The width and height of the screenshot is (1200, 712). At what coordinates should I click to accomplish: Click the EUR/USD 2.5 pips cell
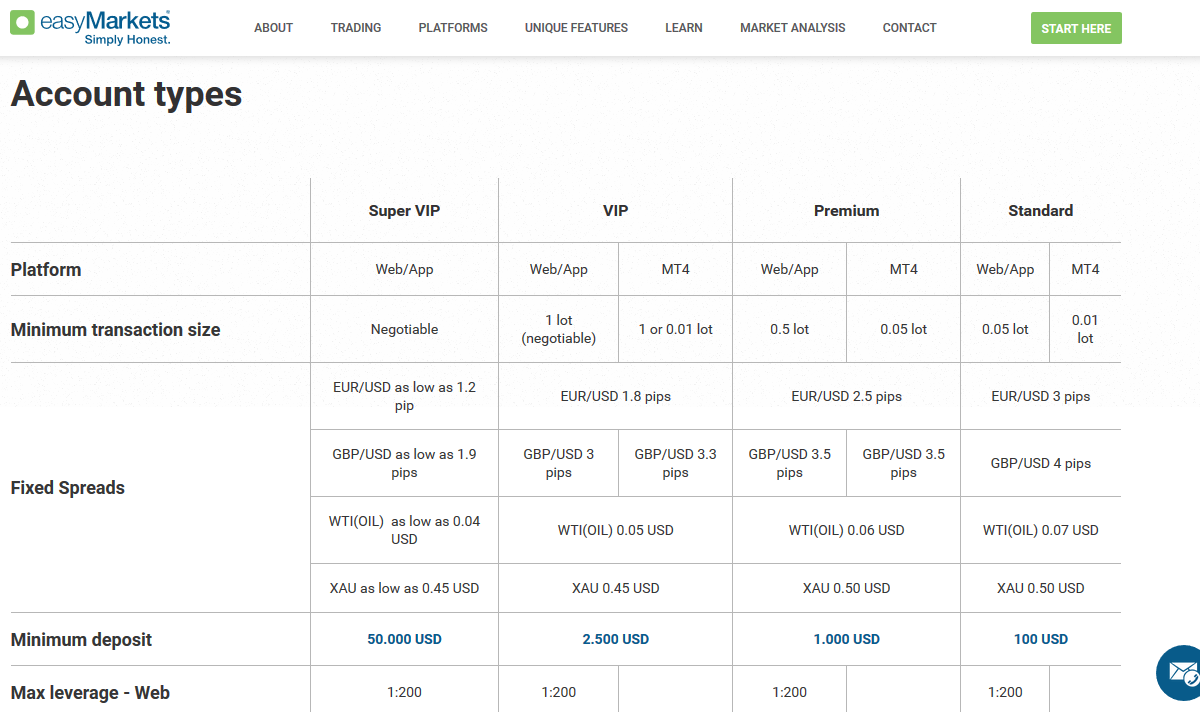pos(846,396)
